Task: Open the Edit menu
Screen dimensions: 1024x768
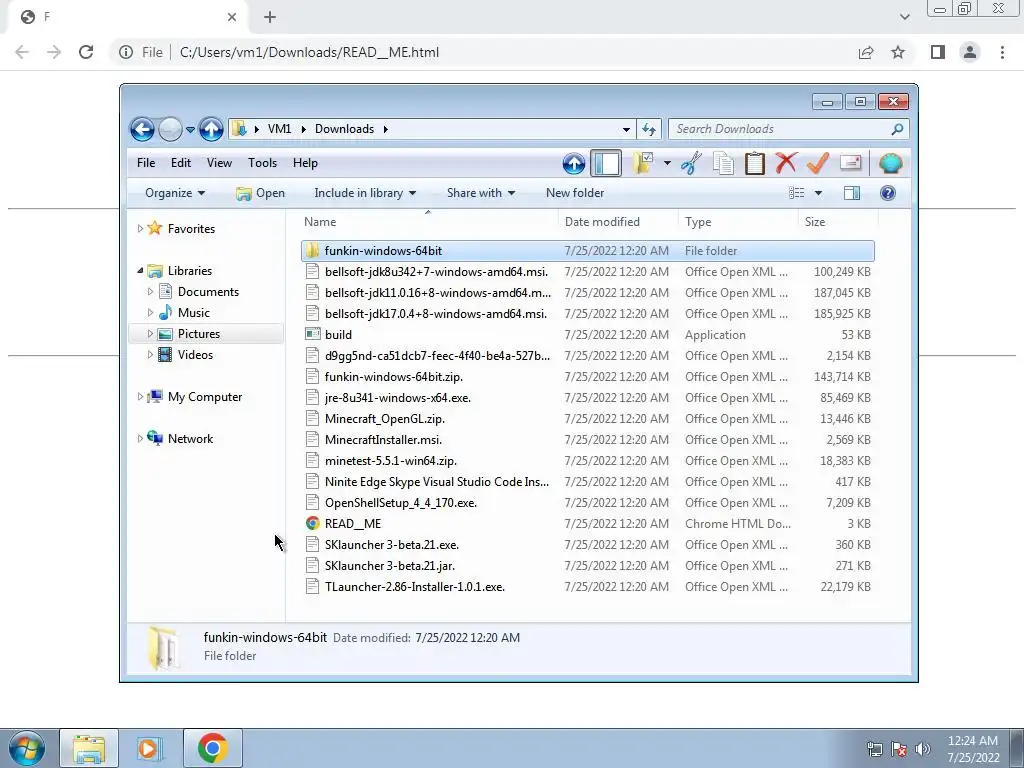Action: point(181,163)
